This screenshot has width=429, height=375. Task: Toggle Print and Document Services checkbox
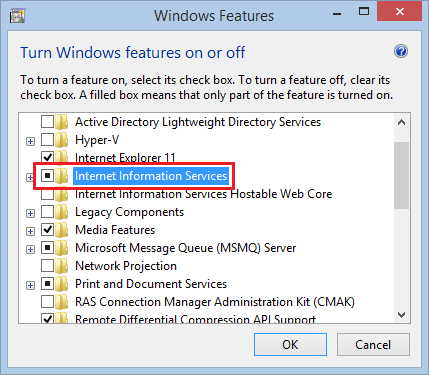click(47, 284)
